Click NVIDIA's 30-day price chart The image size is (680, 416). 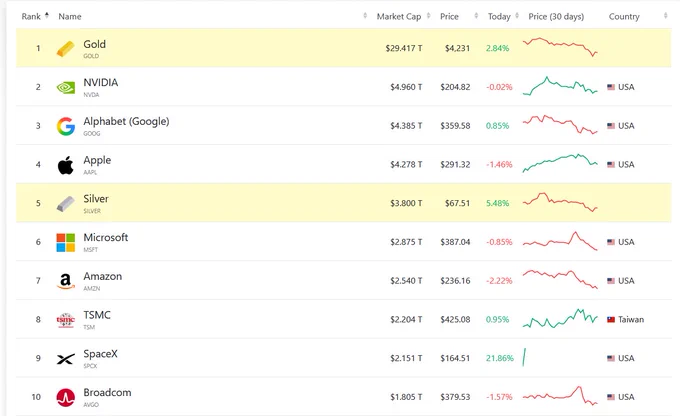pos(560,86)
